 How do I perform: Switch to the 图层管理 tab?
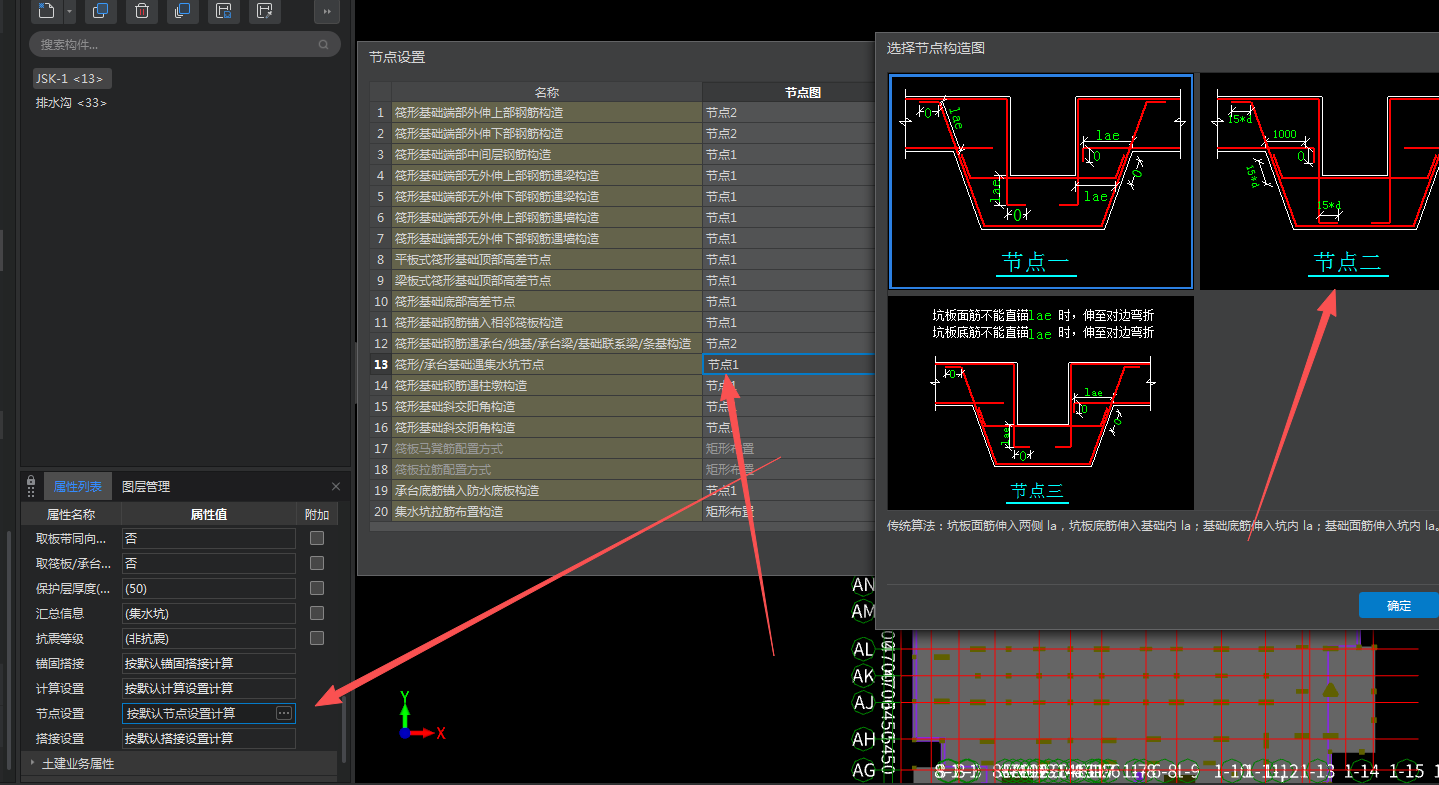[x=146, y=487]
